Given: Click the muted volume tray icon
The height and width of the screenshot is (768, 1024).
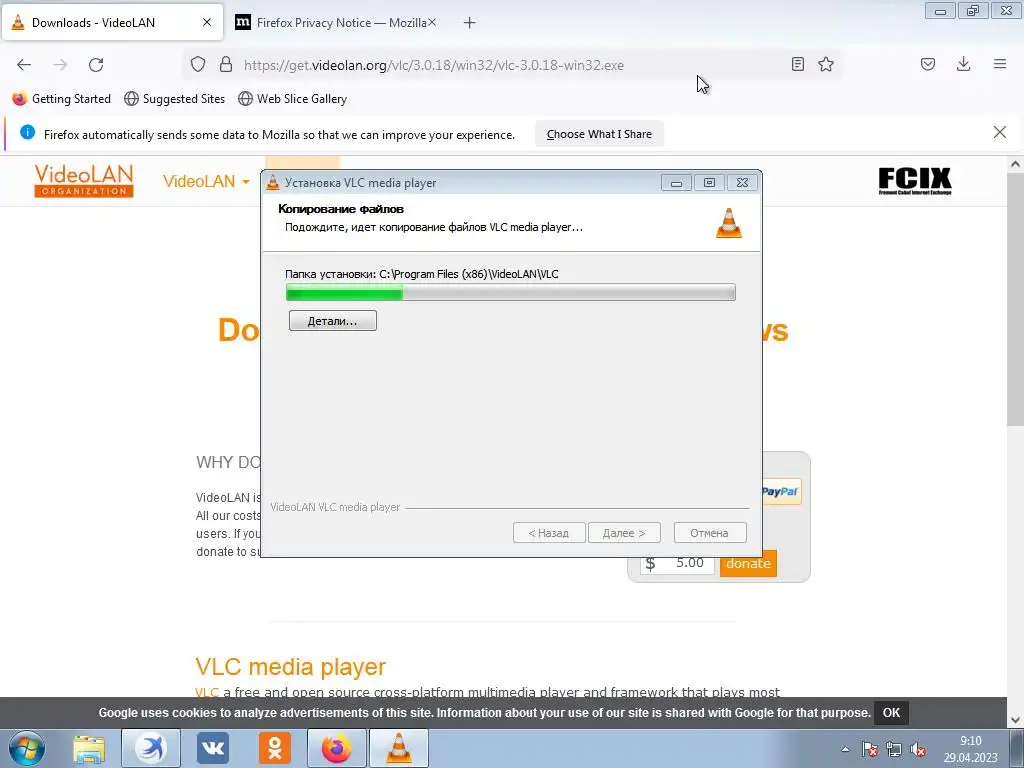Looking at the screenshot, I should [918, 749].
